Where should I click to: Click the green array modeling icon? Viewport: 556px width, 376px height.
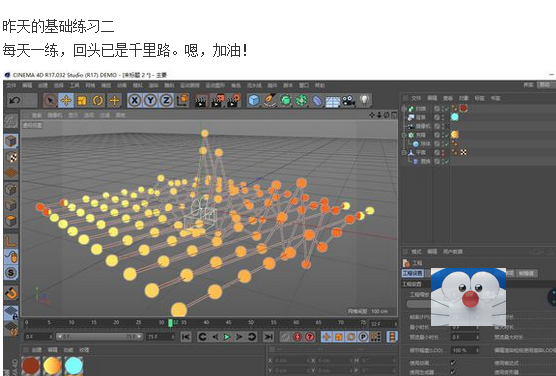[301, 101]
